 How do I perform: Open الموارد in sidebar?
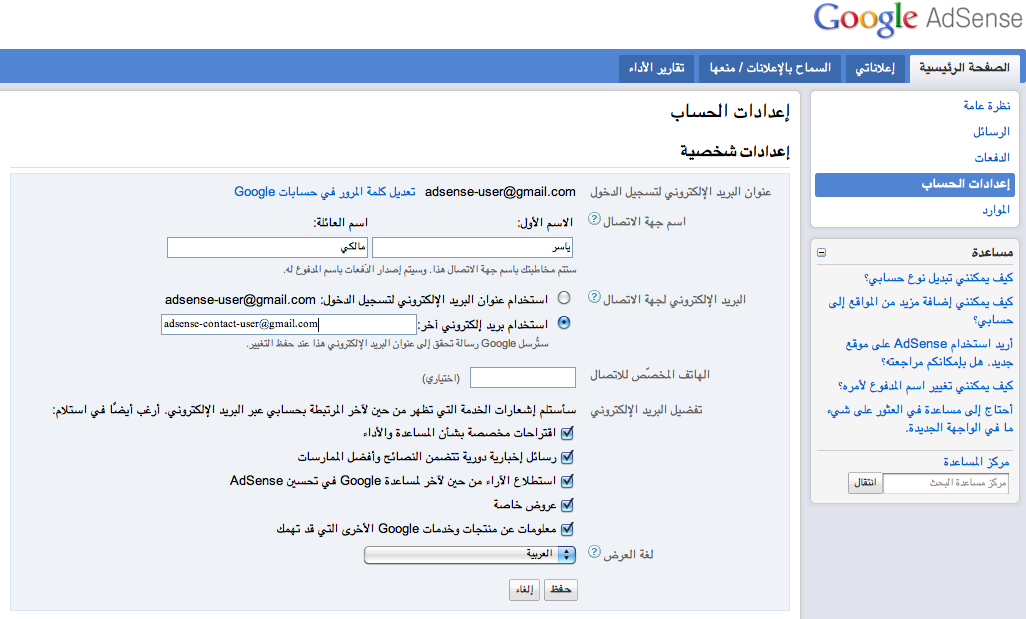995,210
